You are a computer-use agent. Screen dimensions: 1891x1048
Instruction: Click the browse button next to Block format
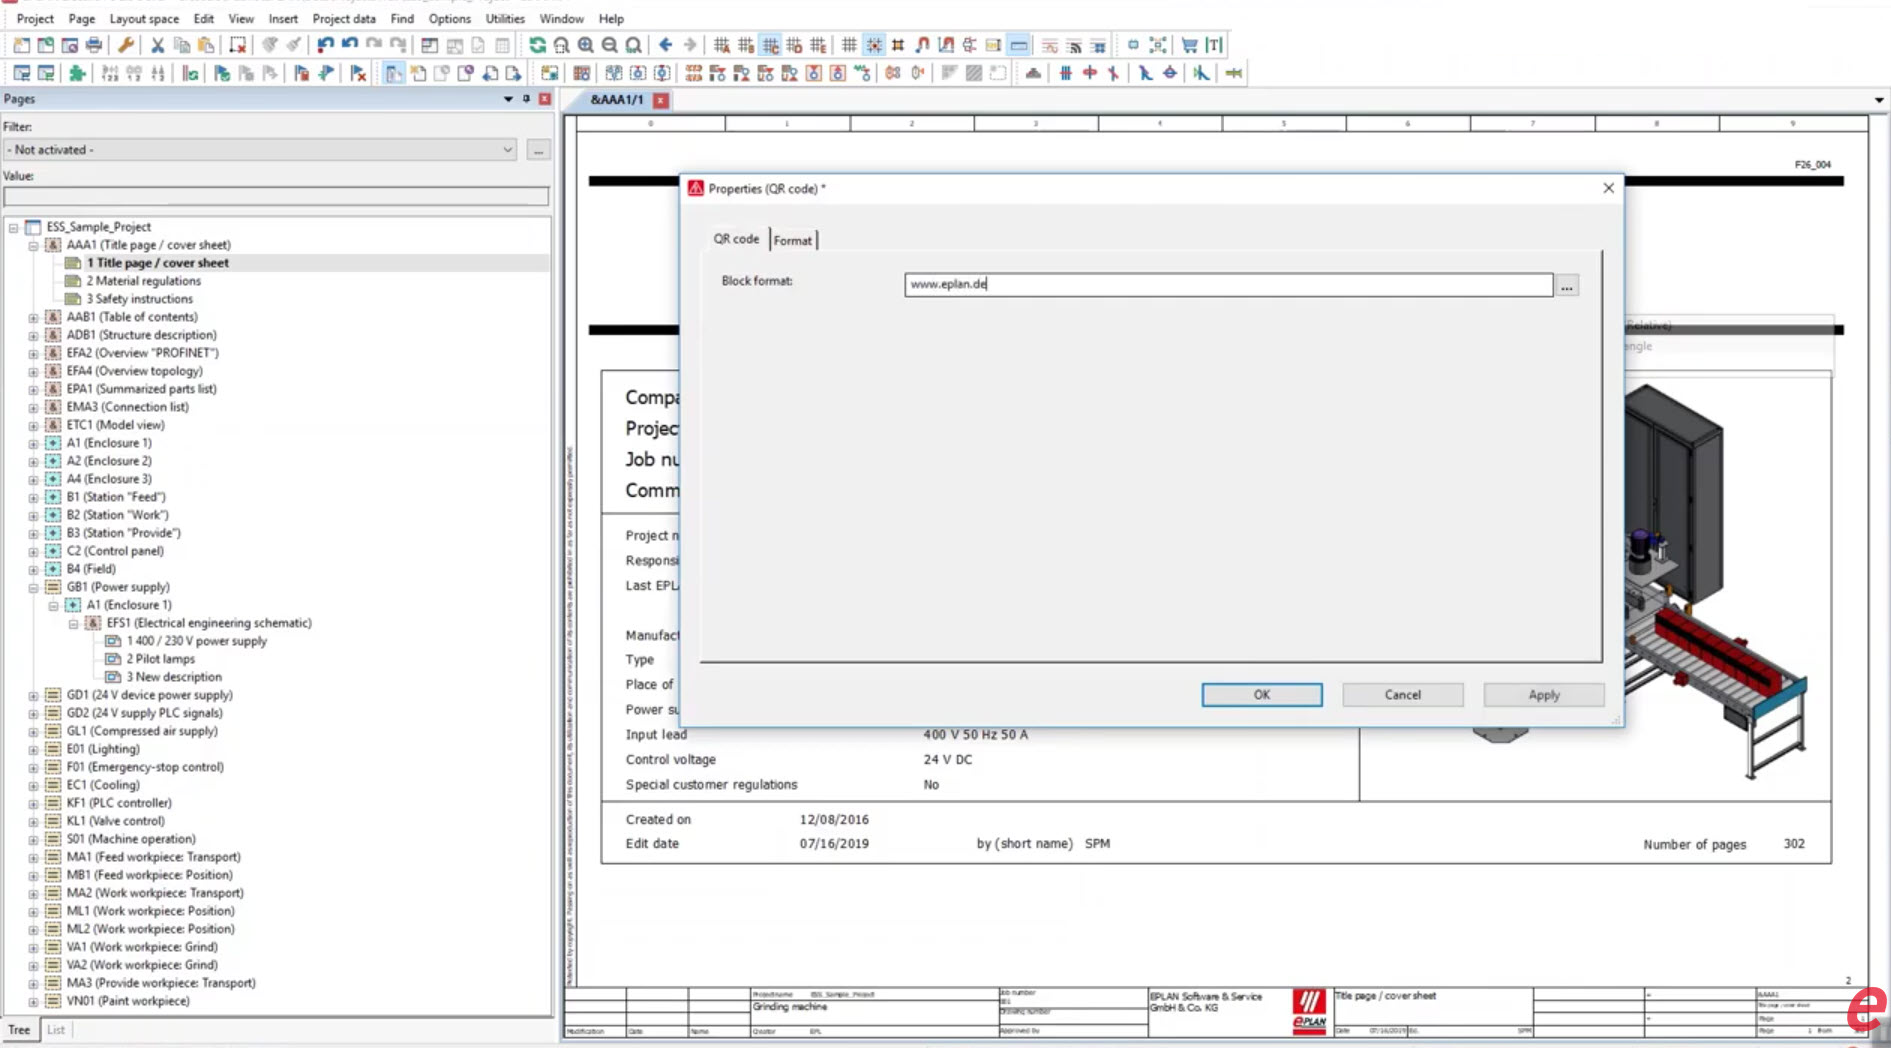point(1566,285)
